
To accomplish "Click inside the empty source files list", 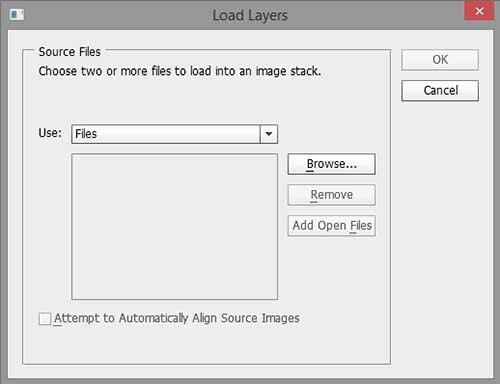I will pos(174,227).
